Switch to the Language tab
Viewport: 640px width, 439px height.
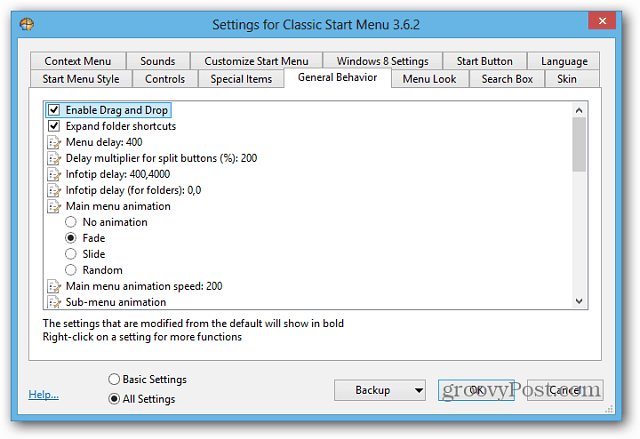pos(564,61)
